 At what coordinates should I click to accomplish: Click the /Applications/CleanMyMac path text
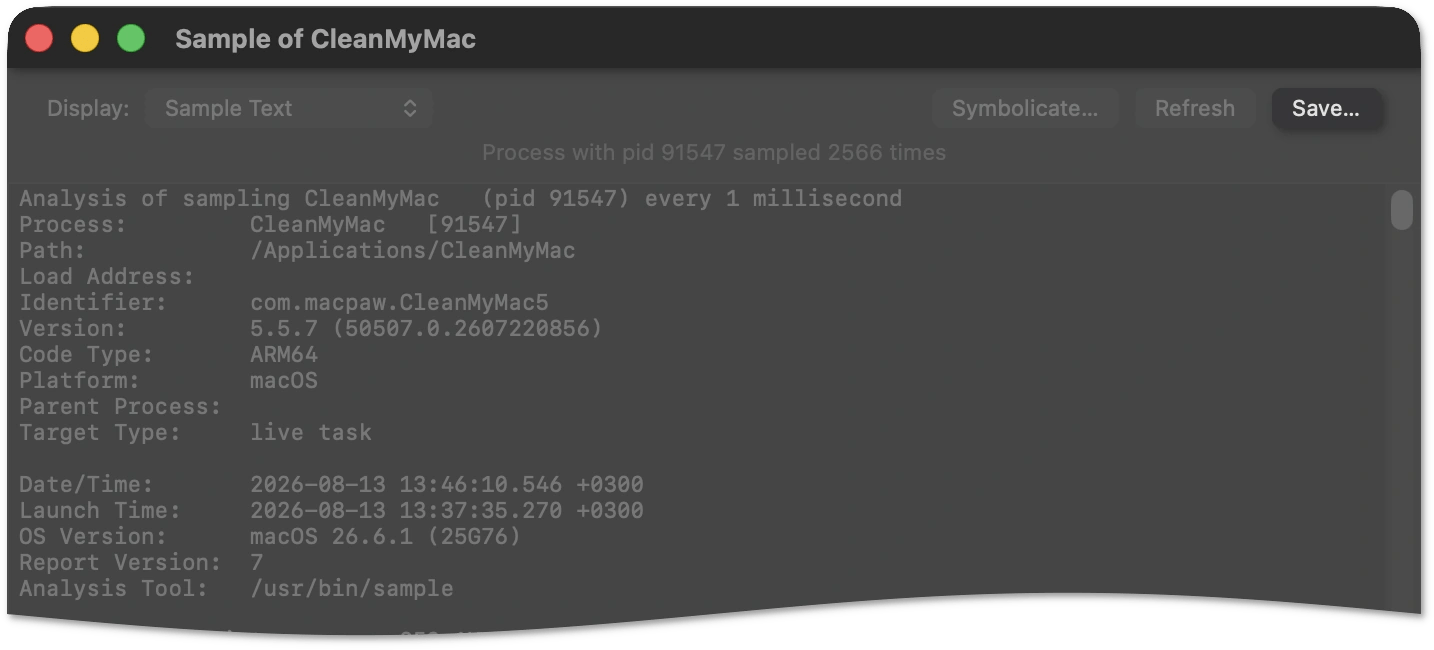[413, 250]
